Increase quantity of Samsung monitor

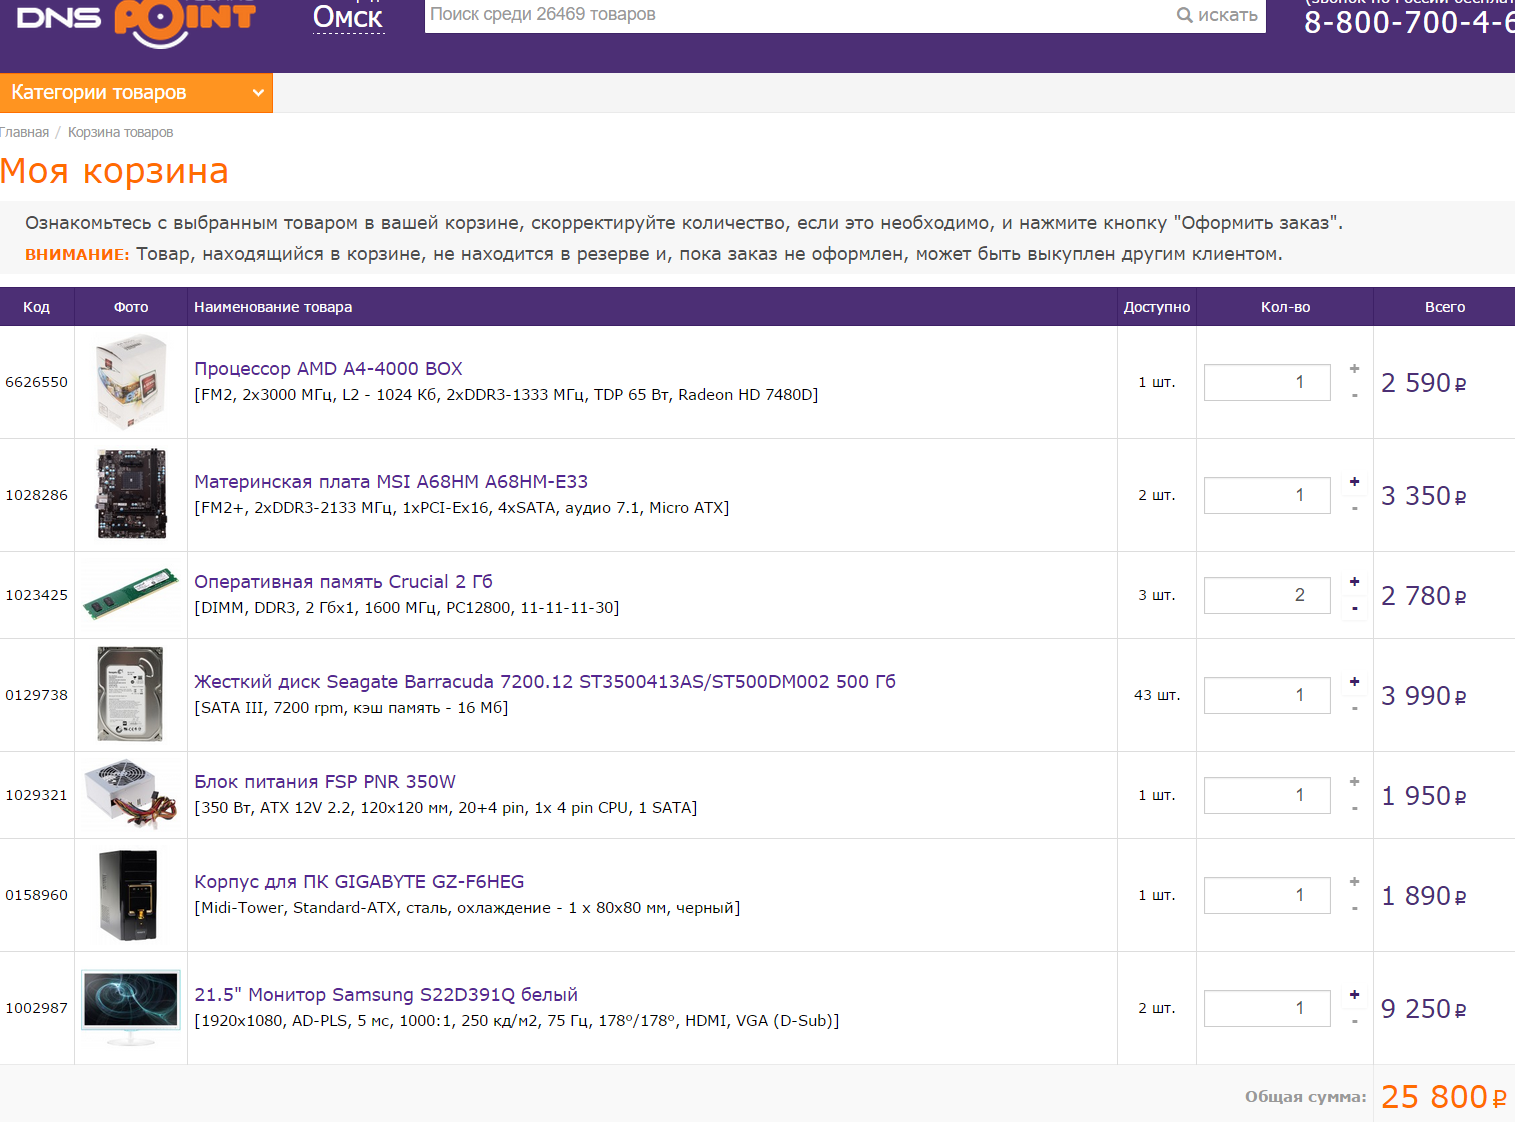[x=1355, y=995]
